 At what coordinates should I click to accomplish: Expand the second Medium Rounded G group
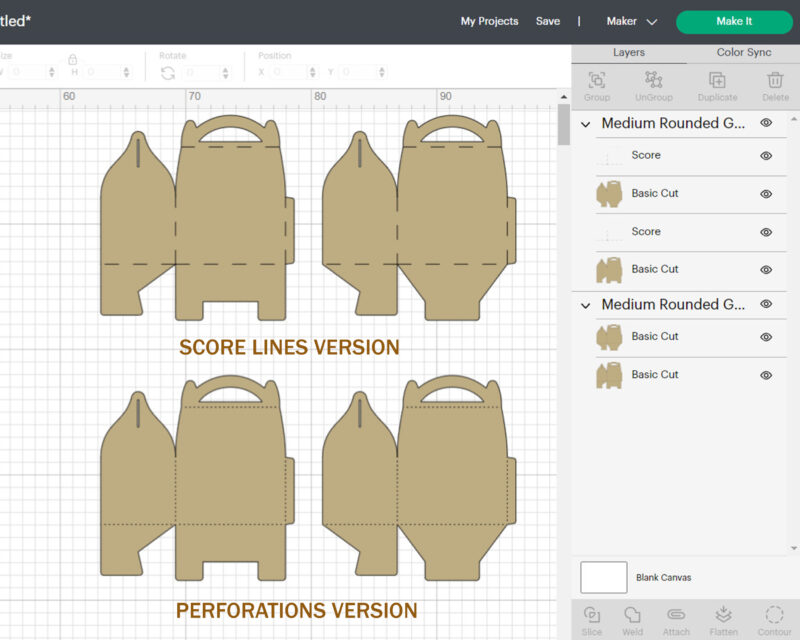pyautogui.click(x=585, y=304)
